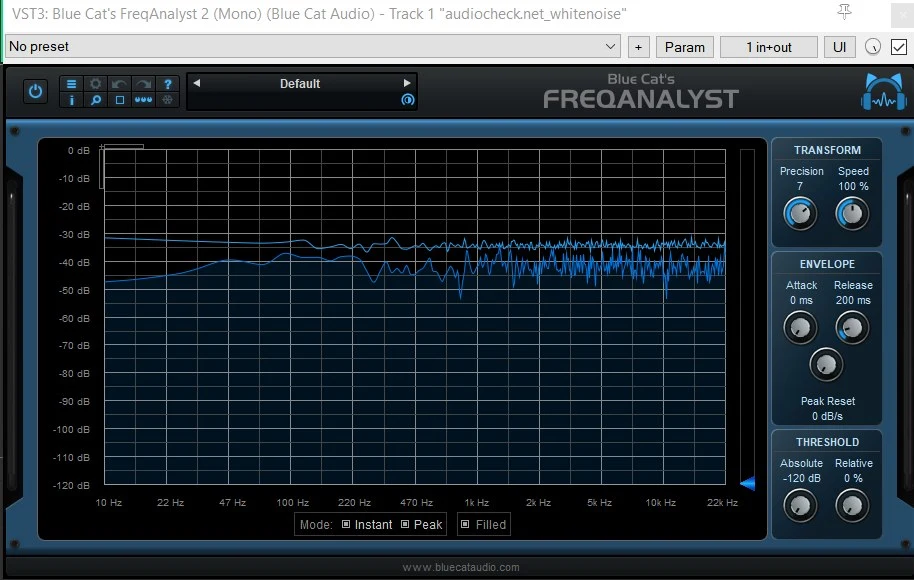Click the square window-size icon
This screenshot has height=580, width=914.
119,100
